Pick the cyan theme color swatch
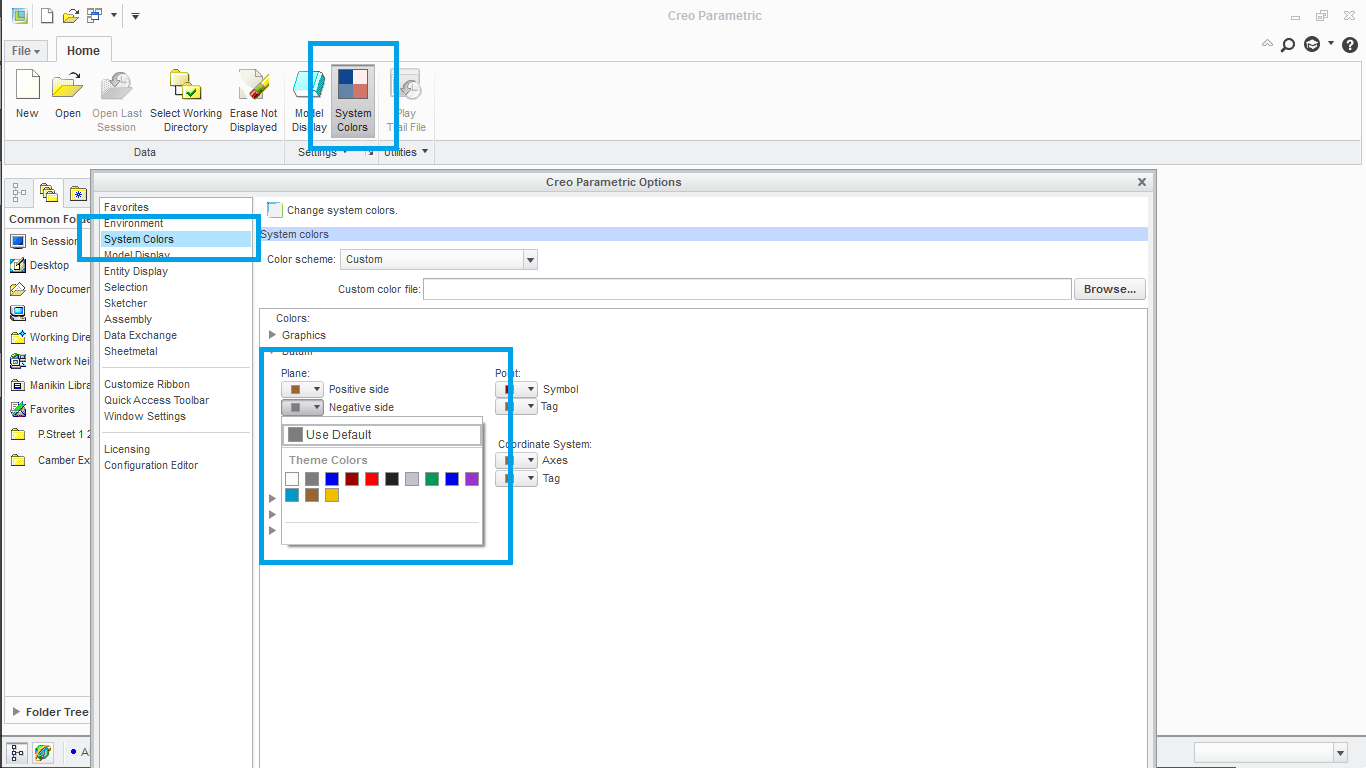Screen dimensions: 1366x768 (292, 495)
